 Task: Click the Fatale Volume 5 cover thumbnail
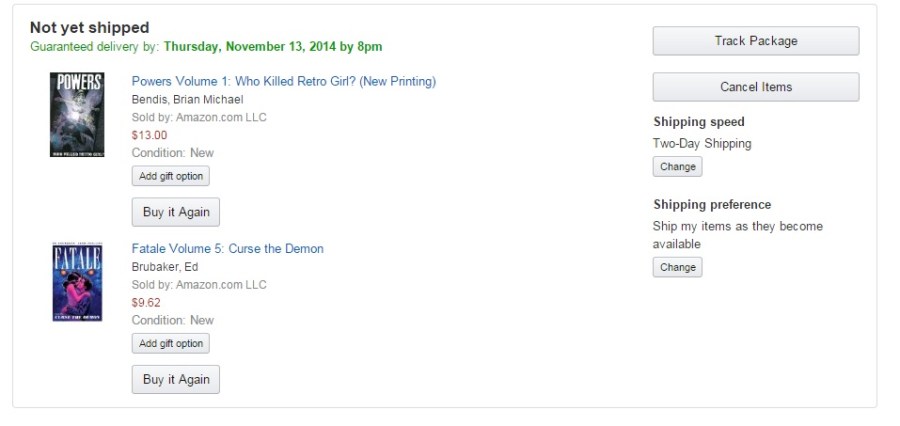(77, 281)
